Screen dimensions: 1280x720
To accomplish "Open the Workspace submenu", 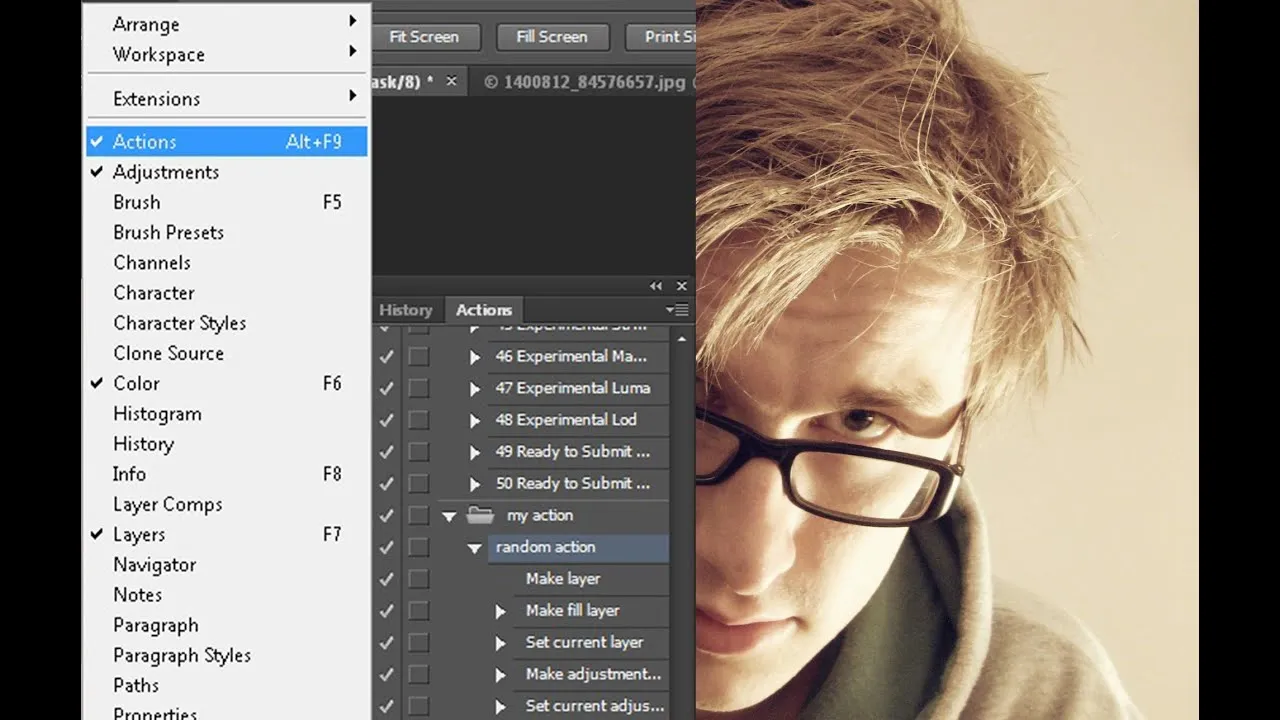I will 160,54.
